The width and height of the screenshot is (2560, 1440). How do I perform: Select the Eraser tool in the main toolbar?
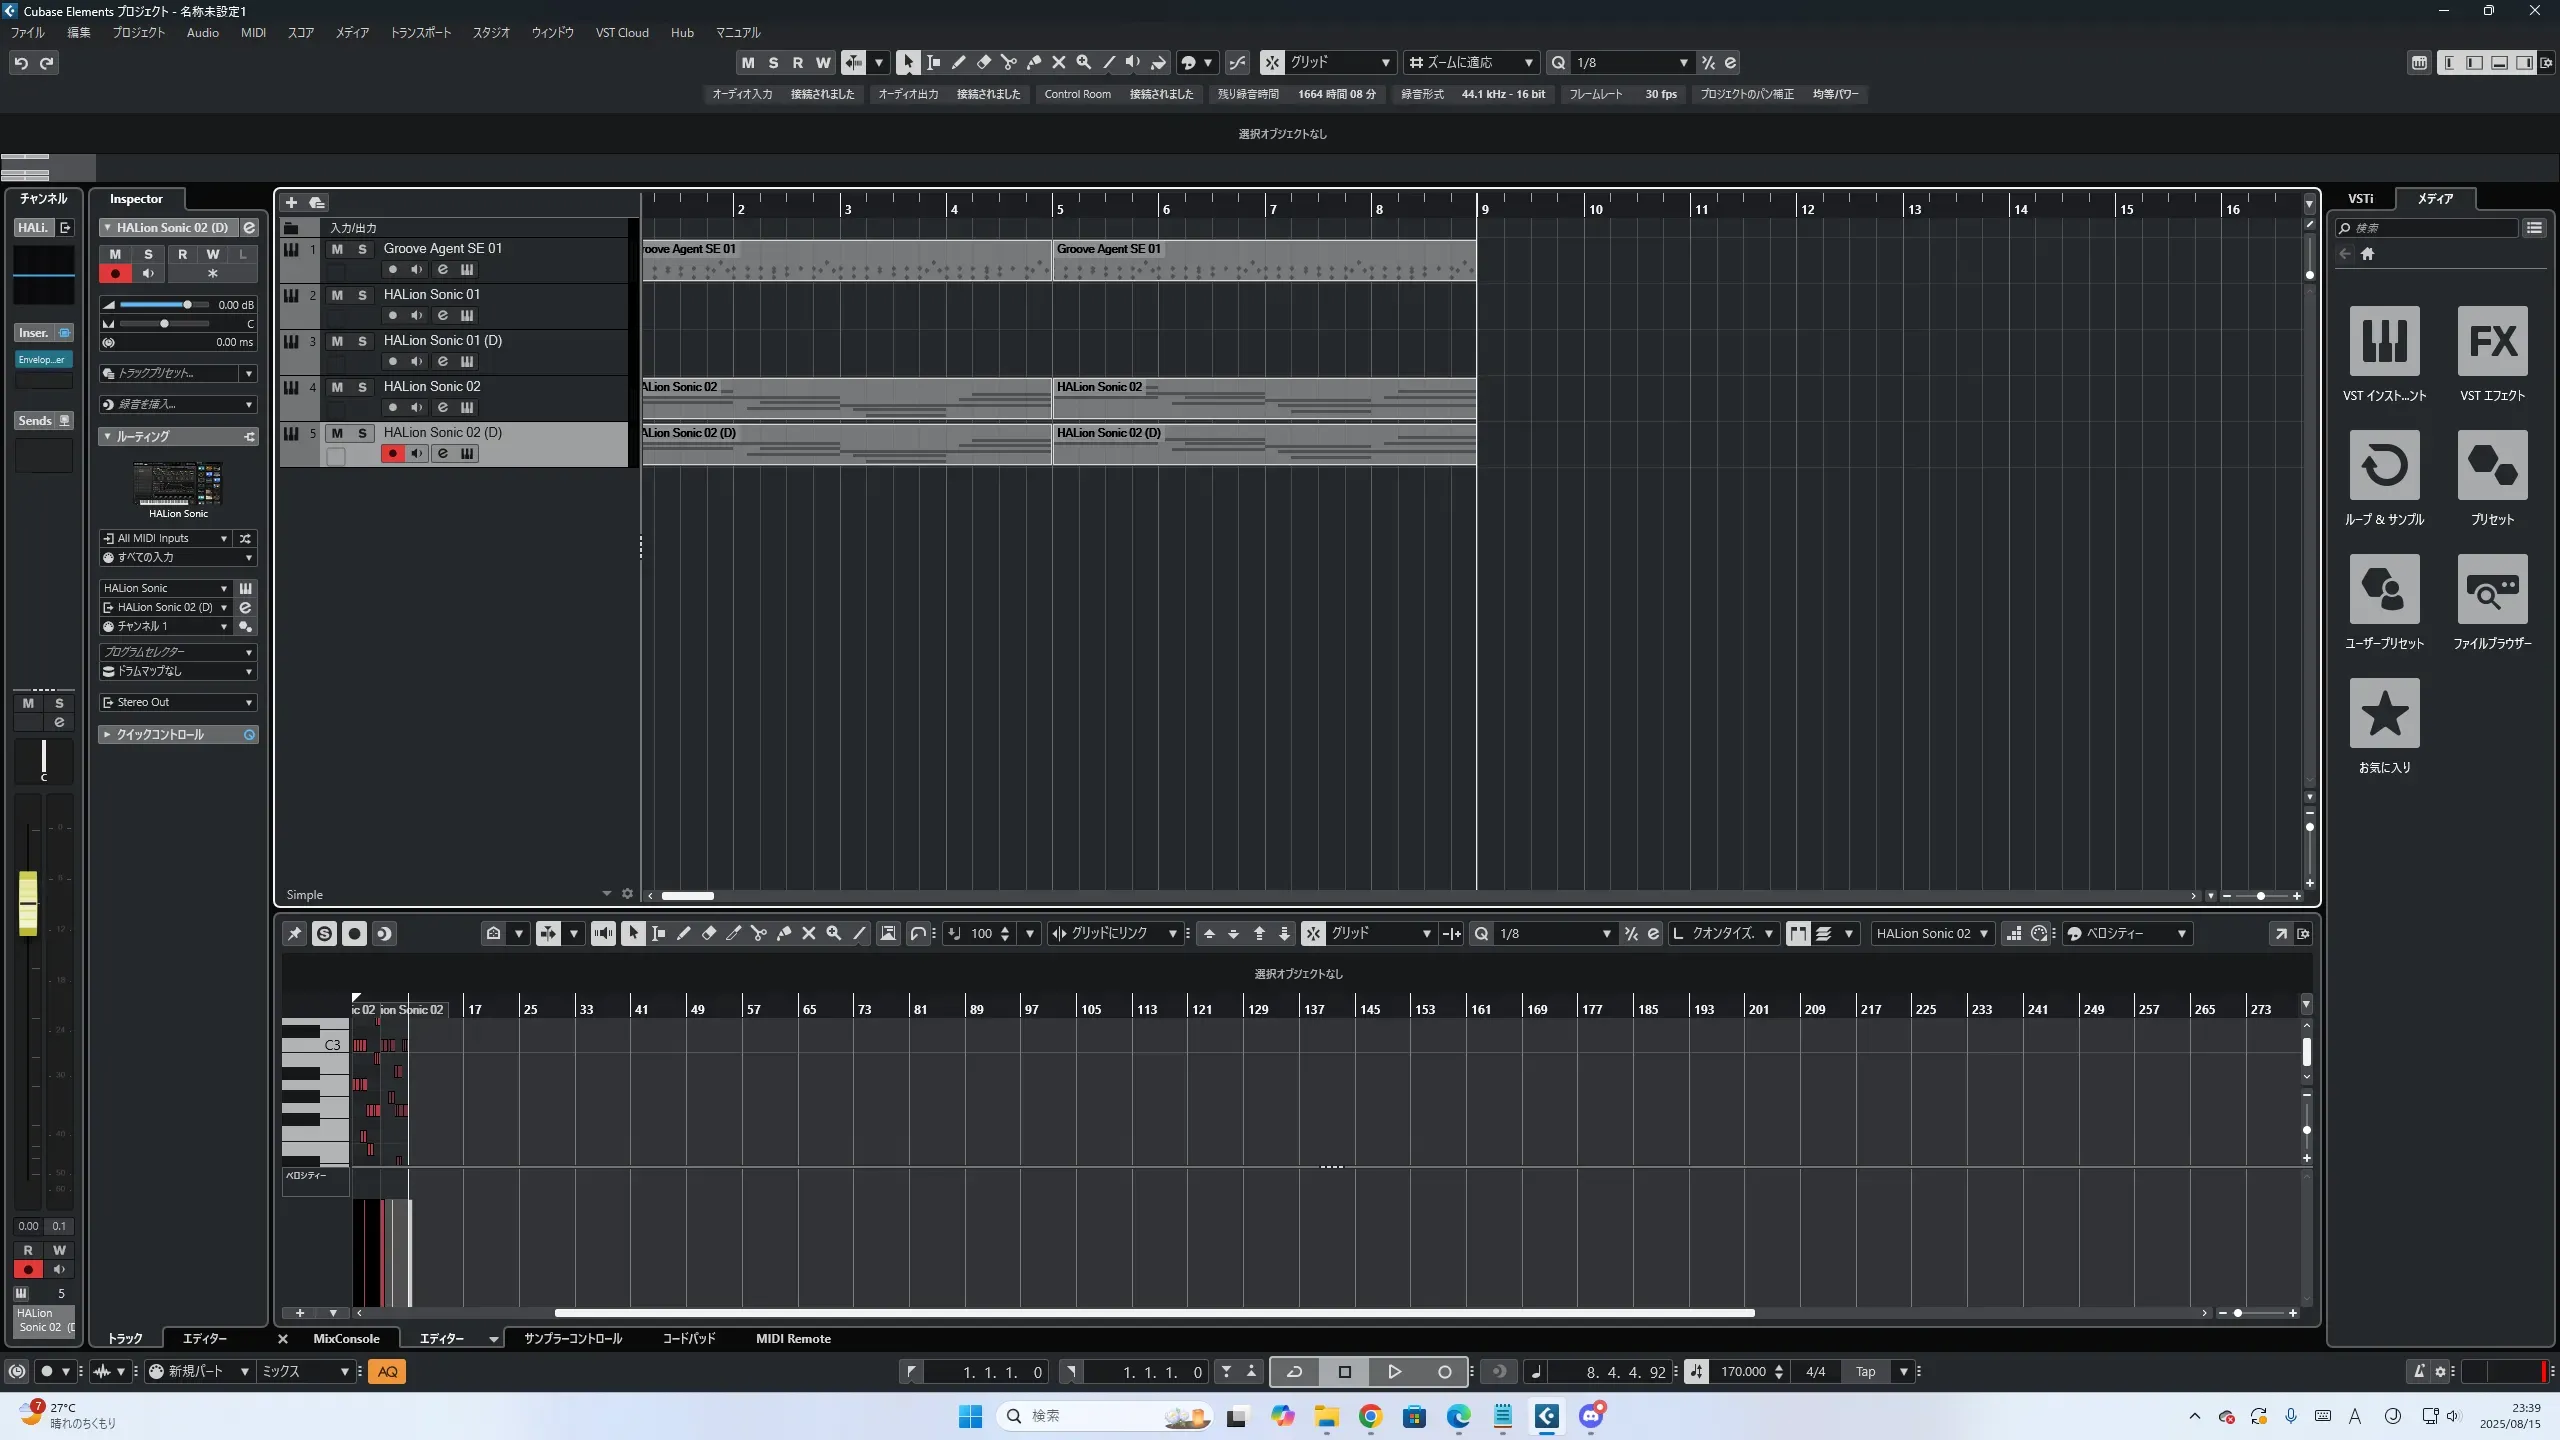coord(983,63)
